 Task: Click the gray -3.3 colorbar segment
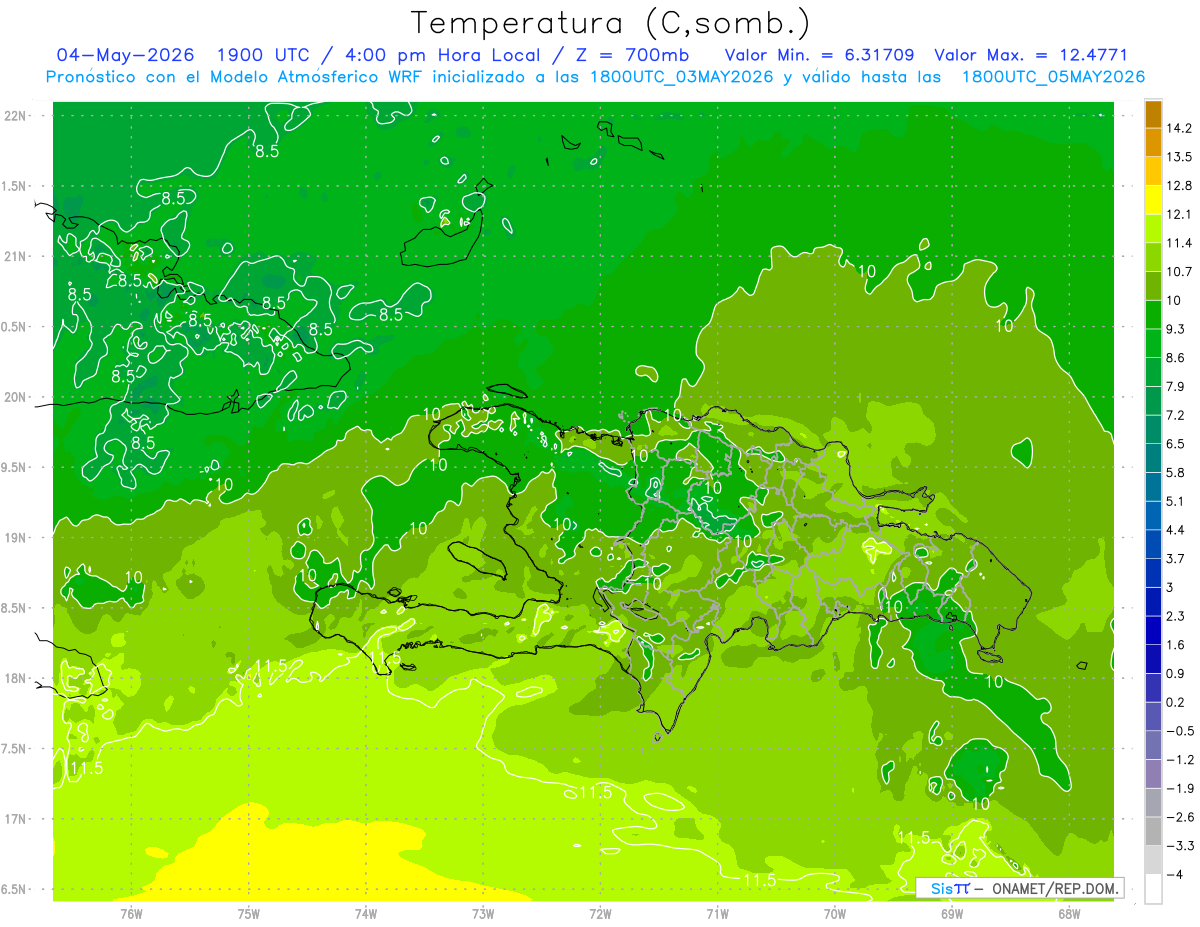[x=1153, y=860]
